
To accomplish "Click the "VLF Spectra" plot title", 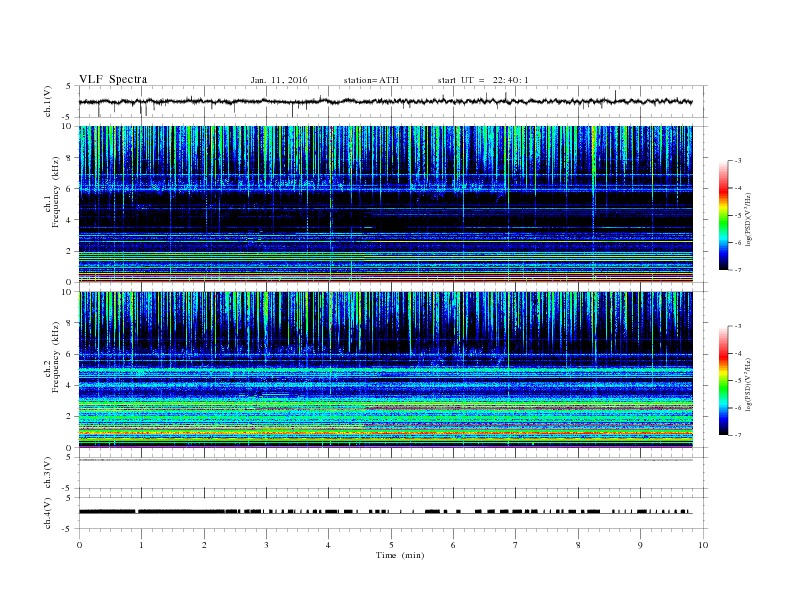I will tap(113, 79).
